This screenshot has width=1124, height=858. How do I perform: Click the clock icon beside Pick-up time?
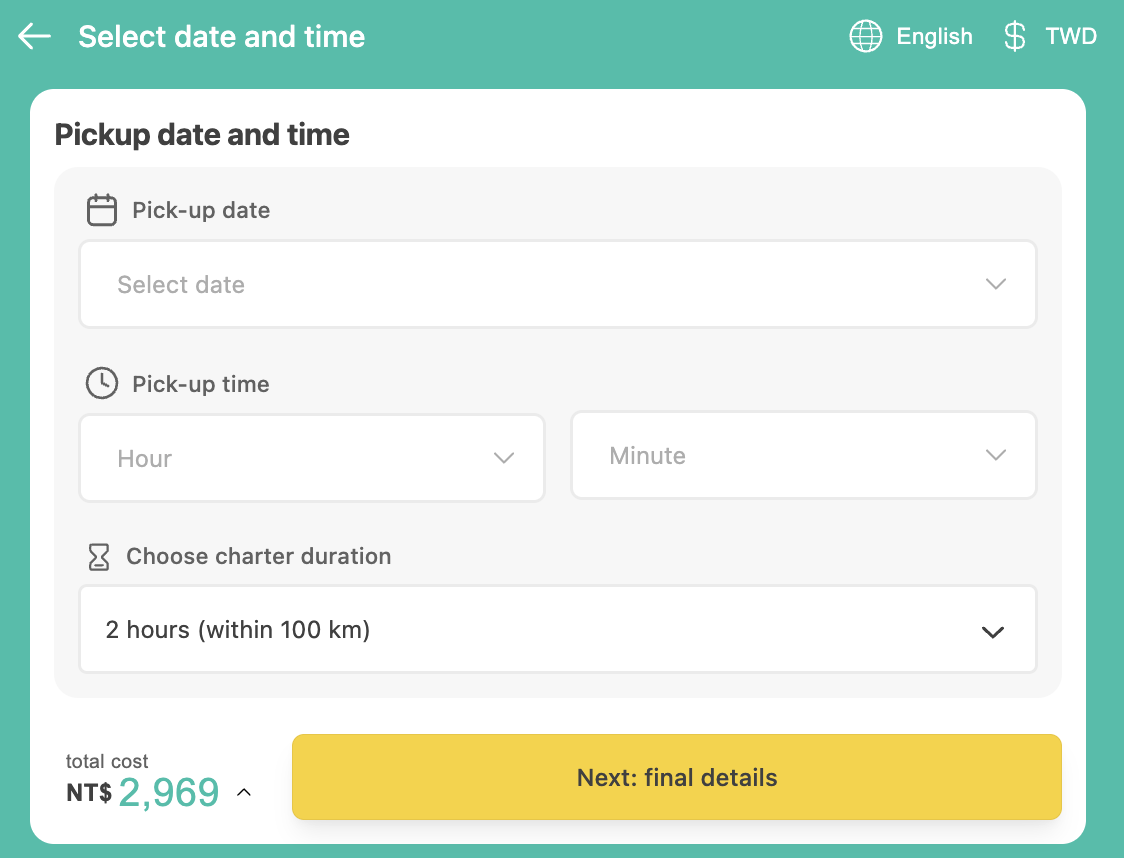pos(102,384)
